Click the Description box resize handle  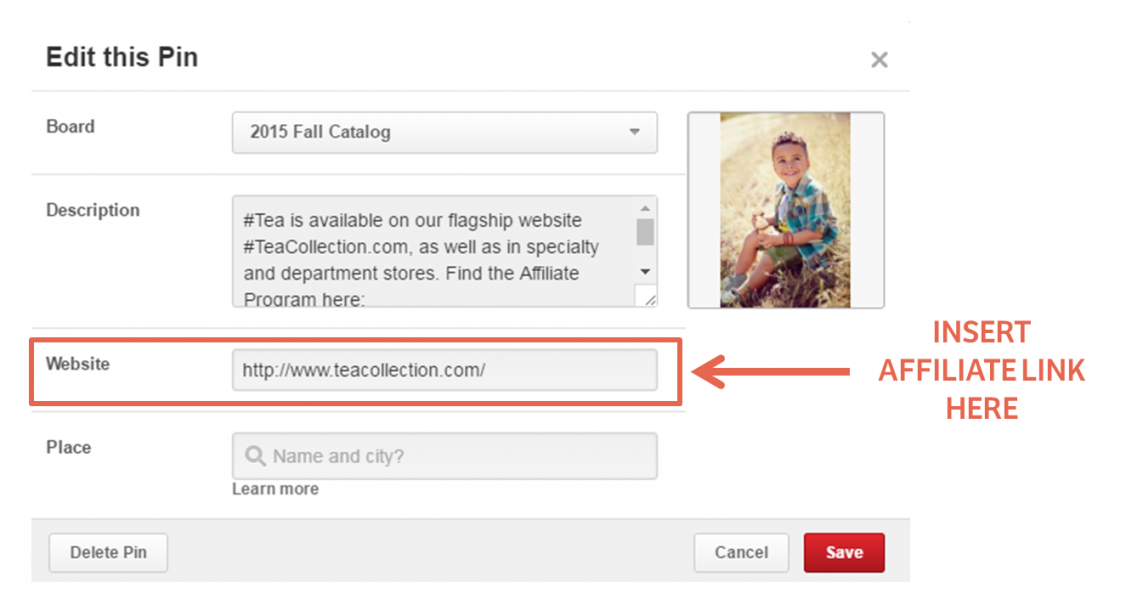[x=649, y=297]
